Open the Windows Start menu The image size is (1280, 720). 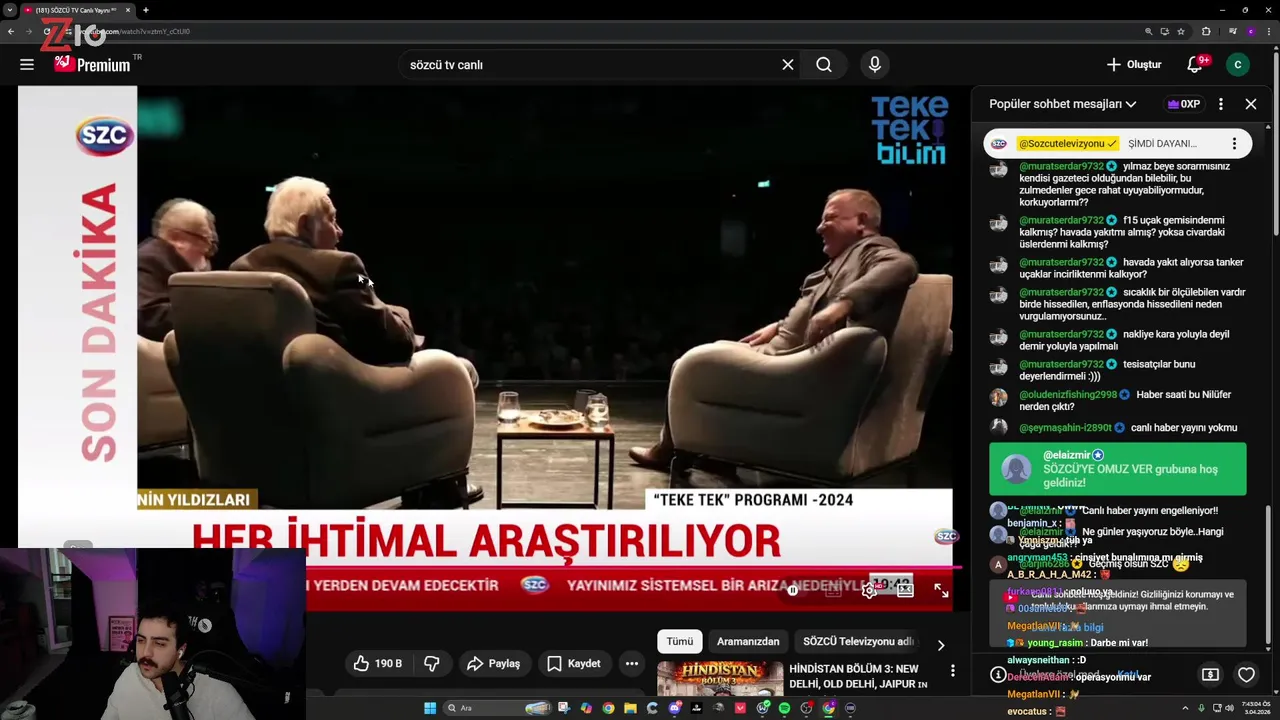(430, 708)
